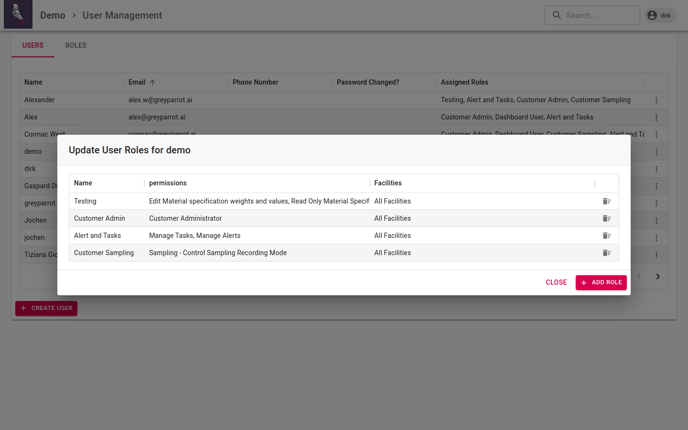688x430 pixels.
Task: Open row actions for lowercase jochen
Action: [656, 237]
